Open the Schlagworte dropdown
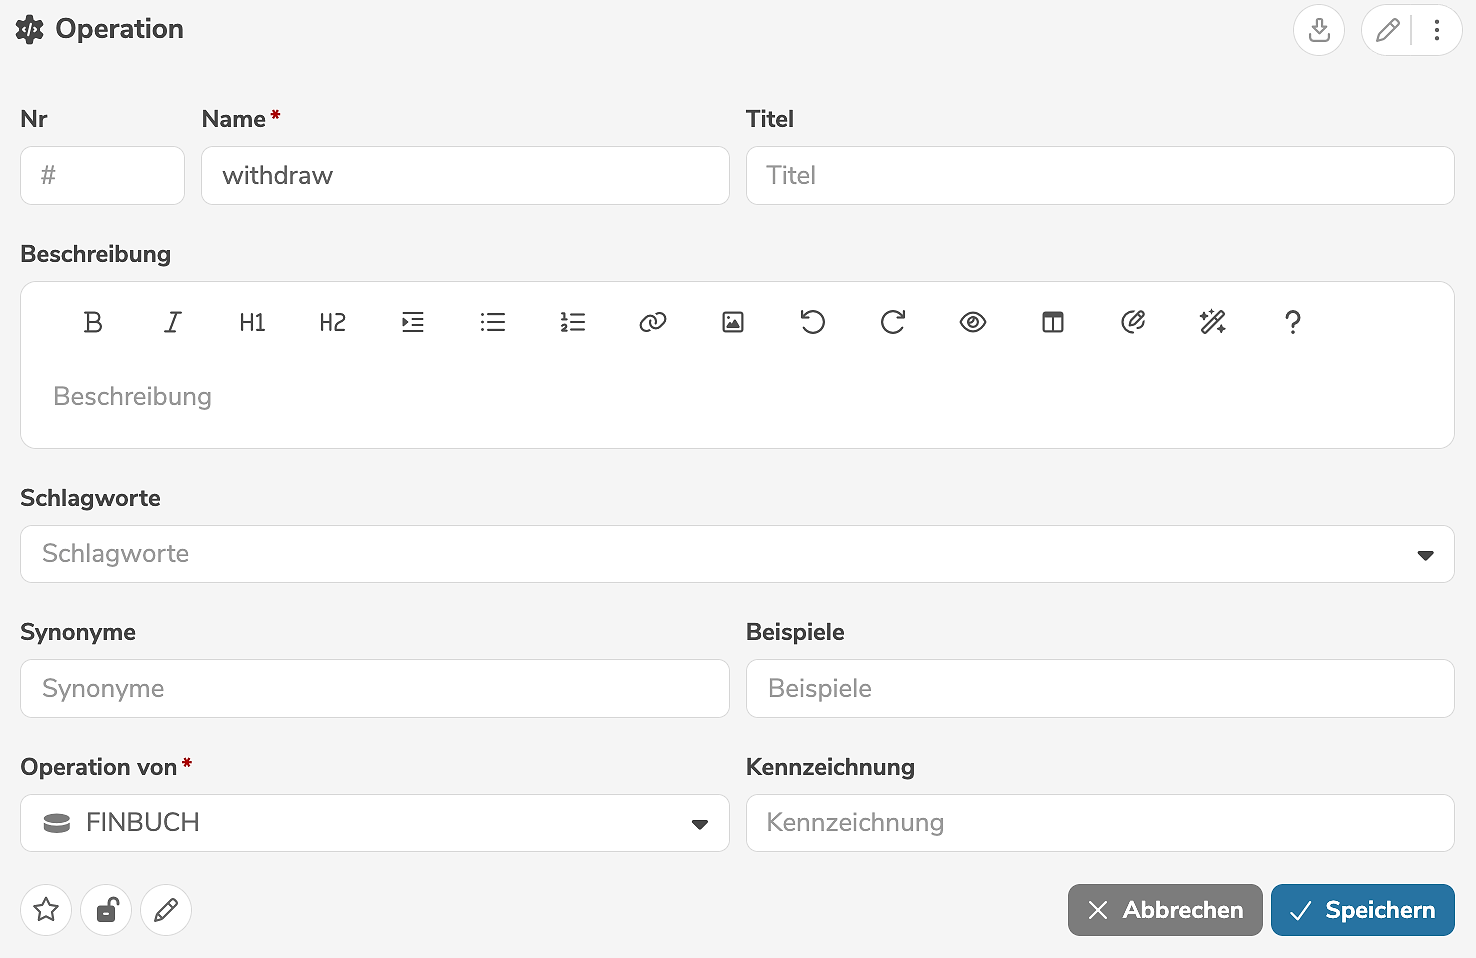 (1425, 555)
